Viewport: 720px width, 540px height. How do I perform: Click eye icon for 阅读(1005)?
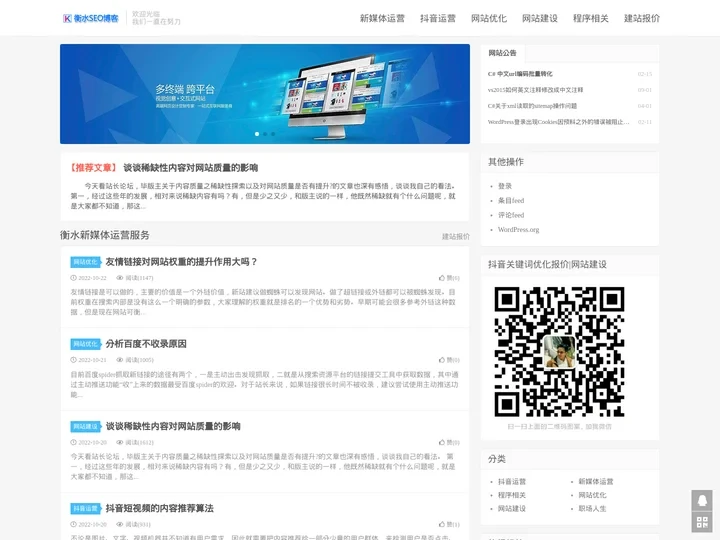coord(120,360)
